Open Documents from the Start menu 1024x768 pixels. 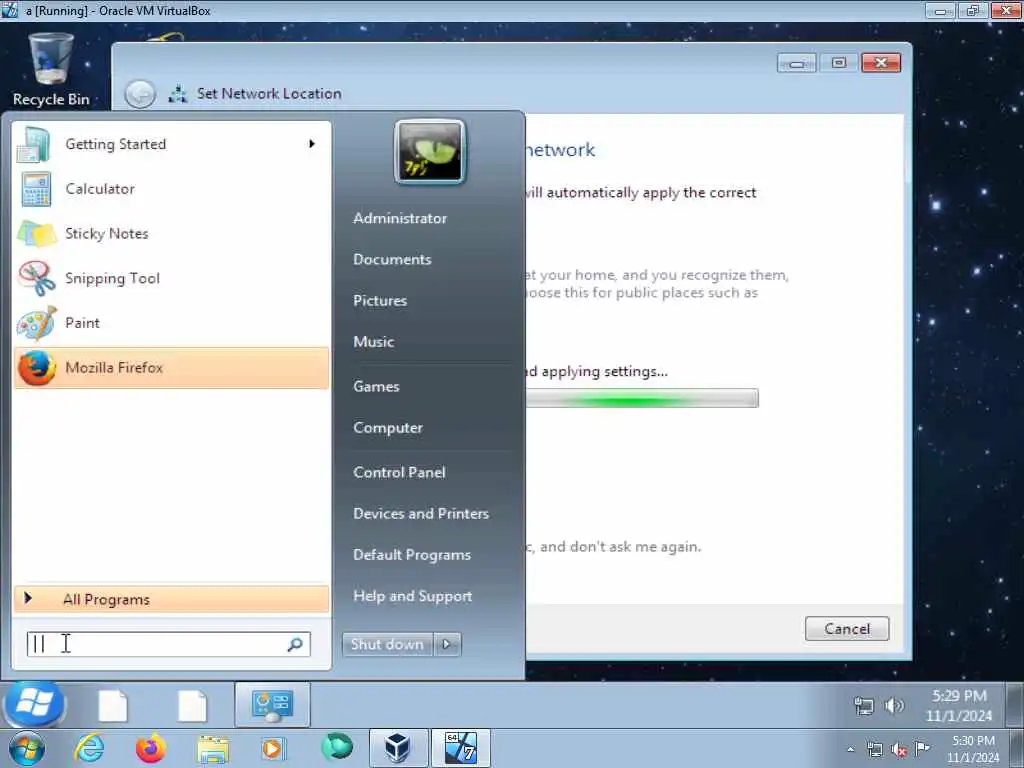[392, 260]
